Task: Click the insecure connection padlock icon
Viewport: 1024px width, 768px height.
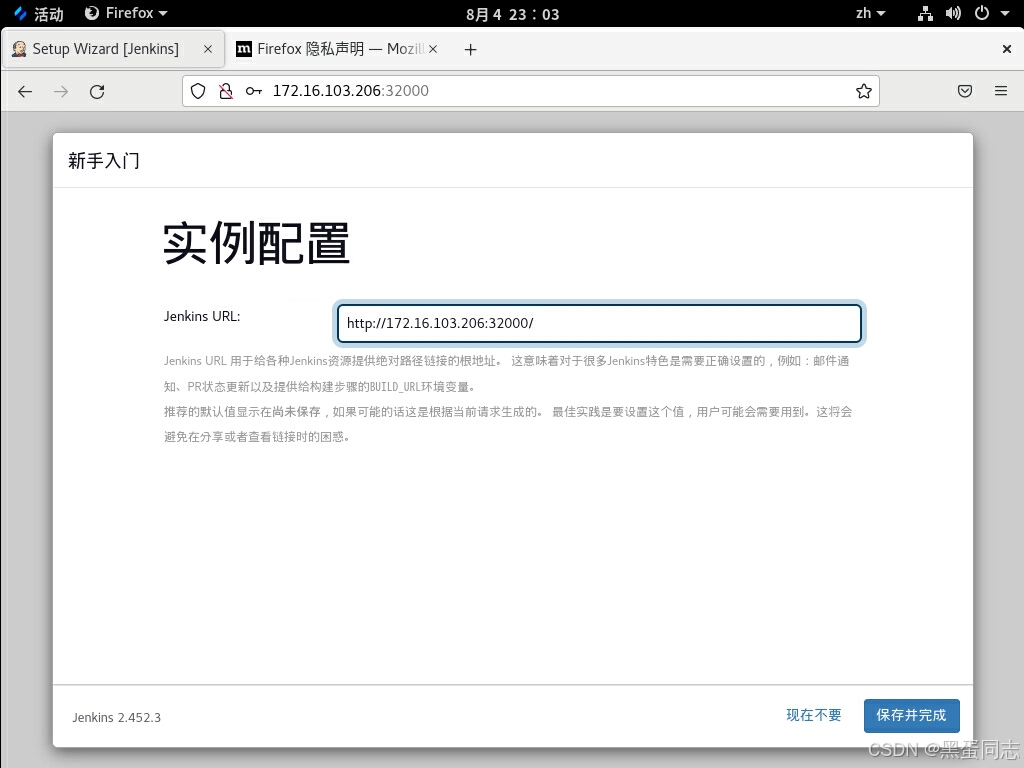Action: click(226, 91)
